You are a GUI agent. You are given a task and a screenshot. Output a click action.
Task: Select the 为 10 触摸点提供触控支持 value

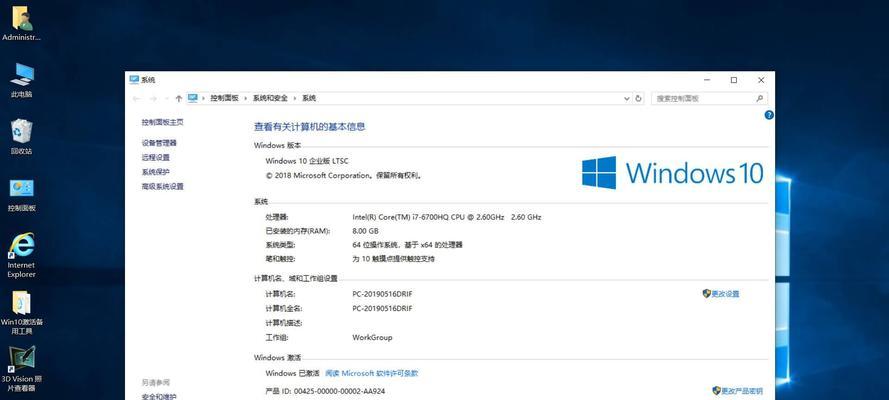(x=393, y=259)
